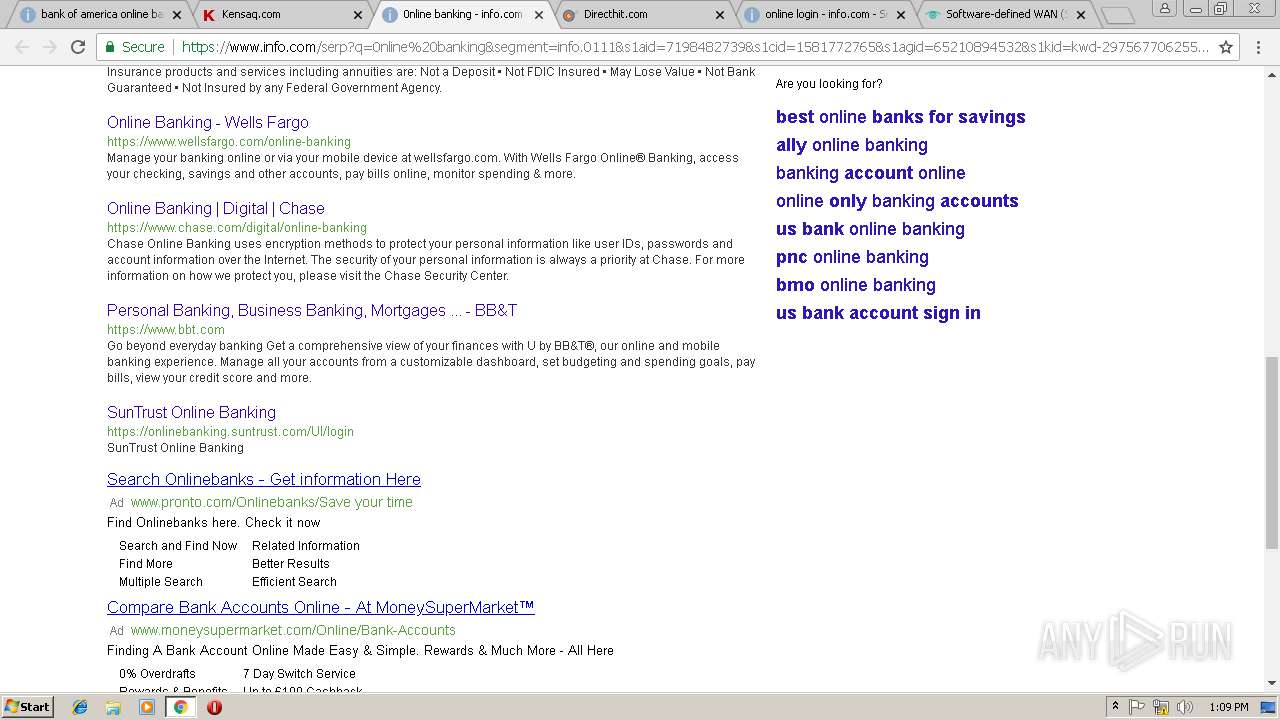Screen dimensions: 1280x720
Task: Open Windows Explorer folder icon in taskbar
Action: coord(113,707)
